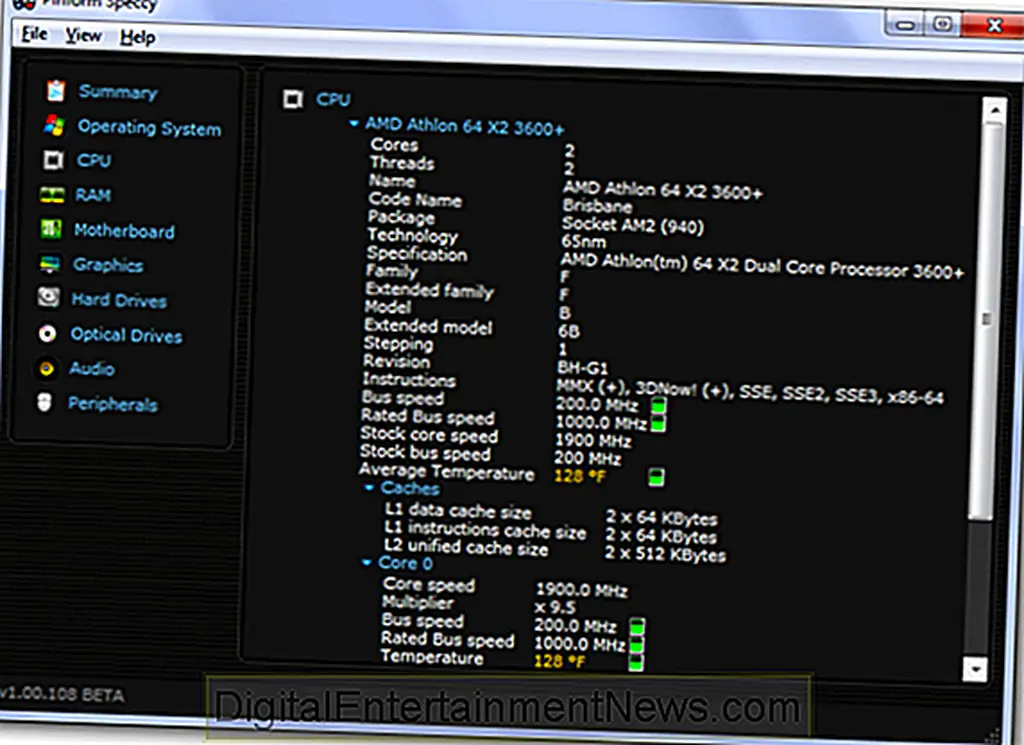Click the AMD Athlon 64 X2 3600+ tree heading
Image resolution: width=1024 pixels, height=745 pixels.
click(464, 126)
